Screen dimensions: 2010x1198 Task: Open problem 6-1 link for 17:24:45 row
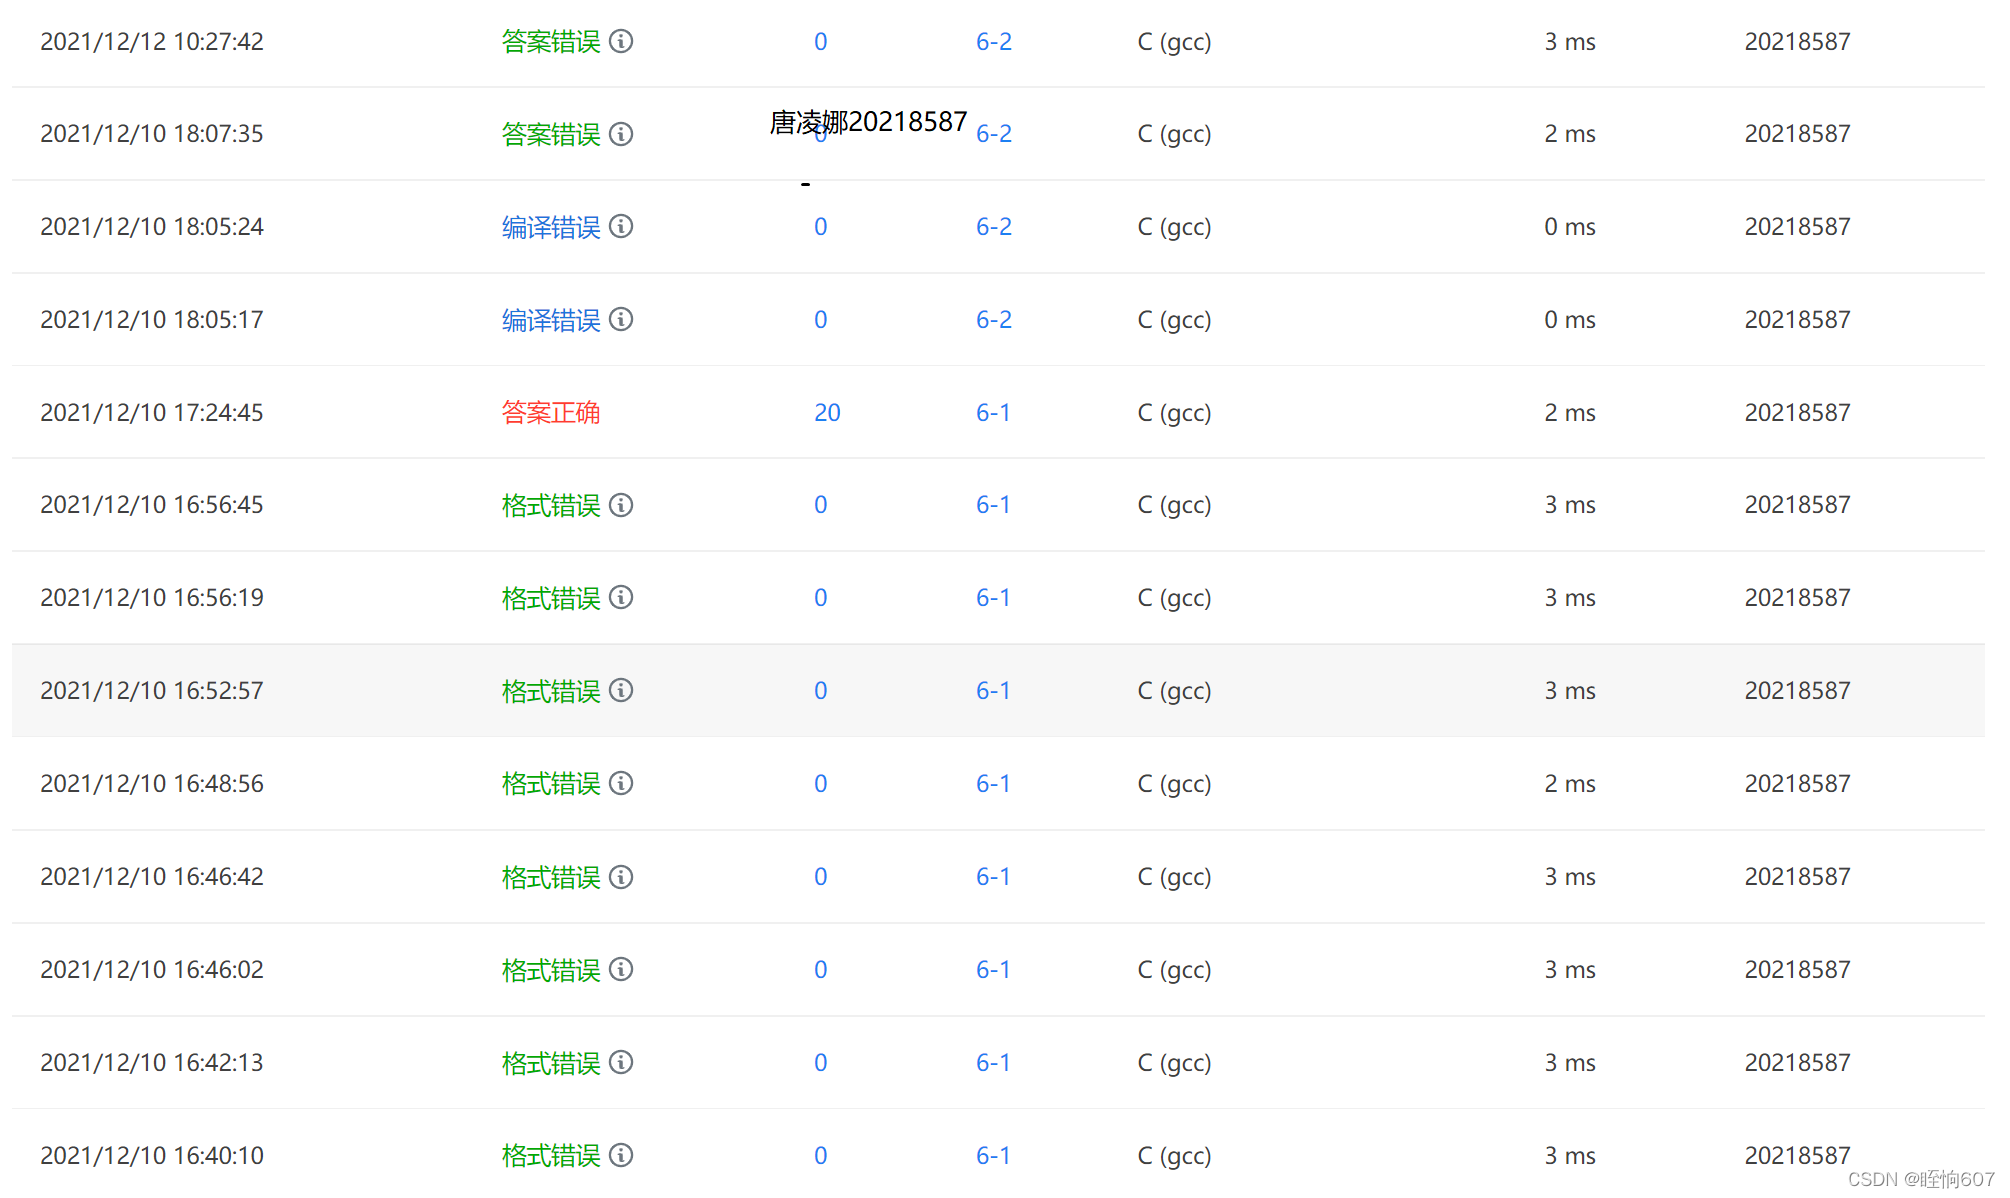993,412
